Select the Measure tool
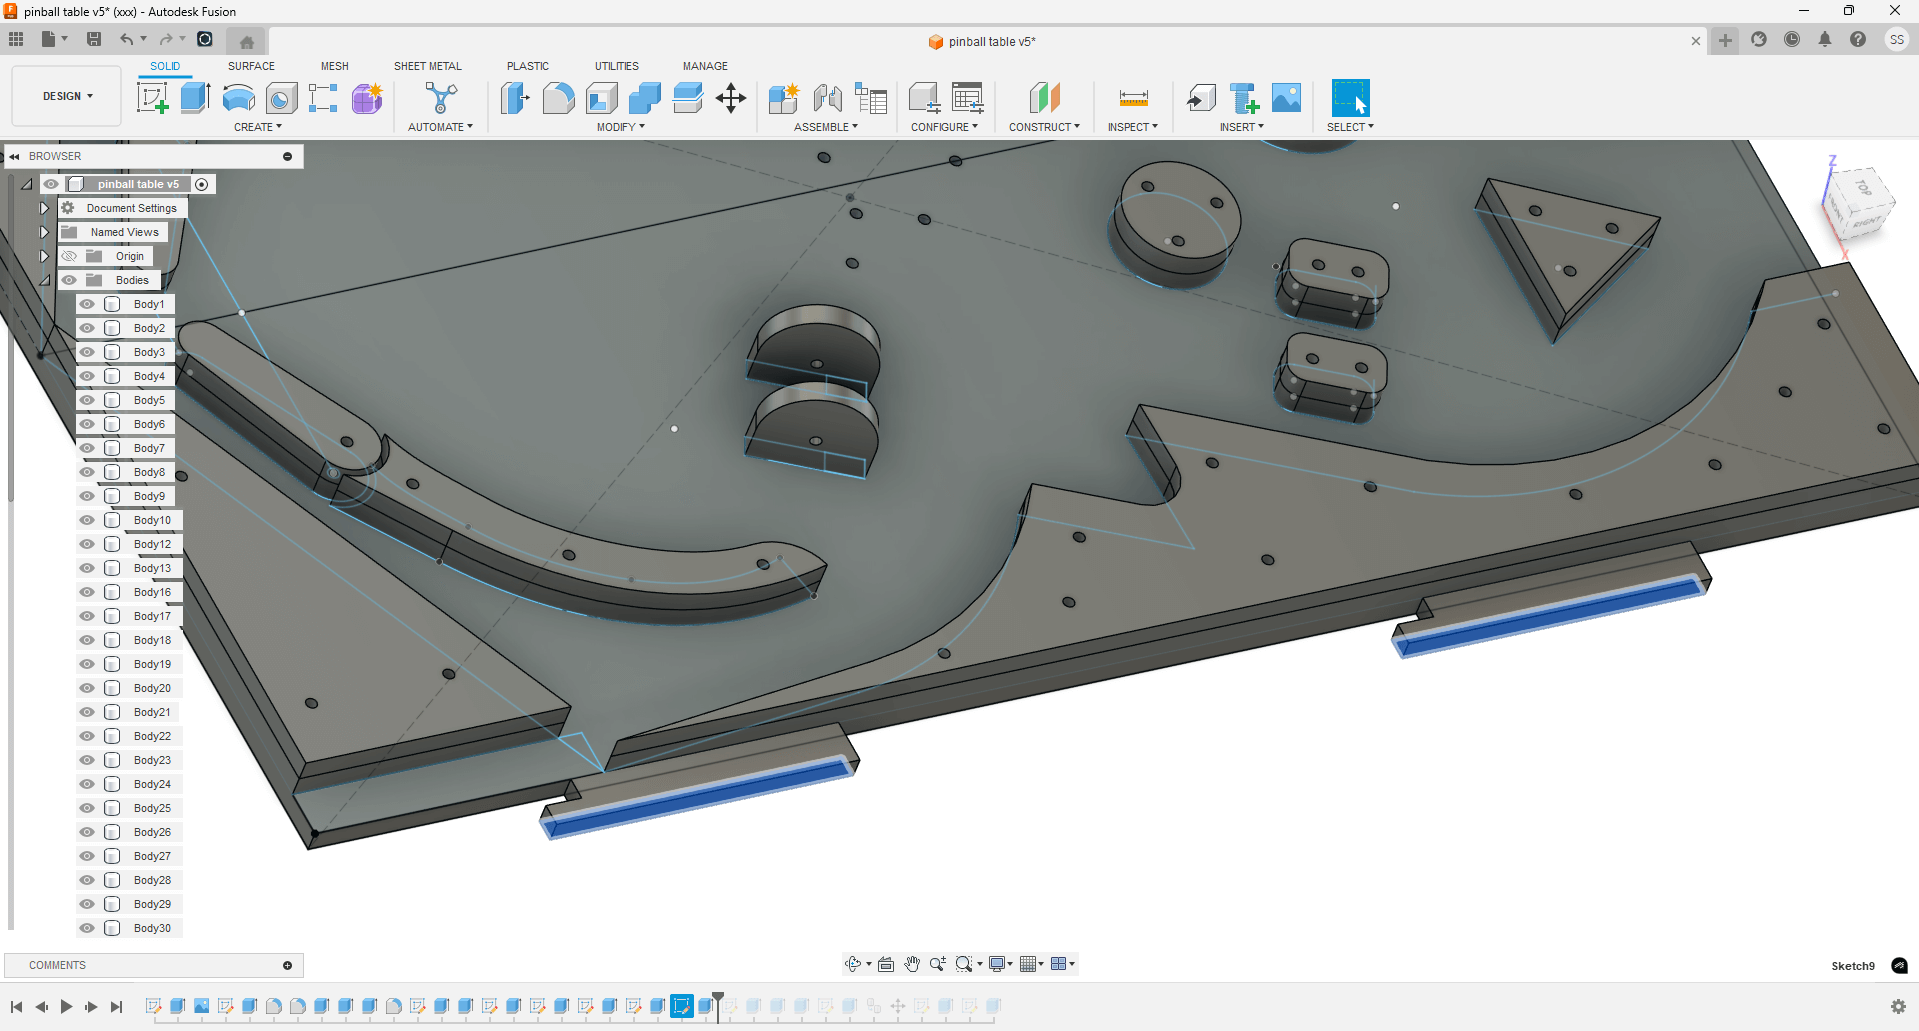This screenshot has width=1919, height=1031. click(1133, 98)
